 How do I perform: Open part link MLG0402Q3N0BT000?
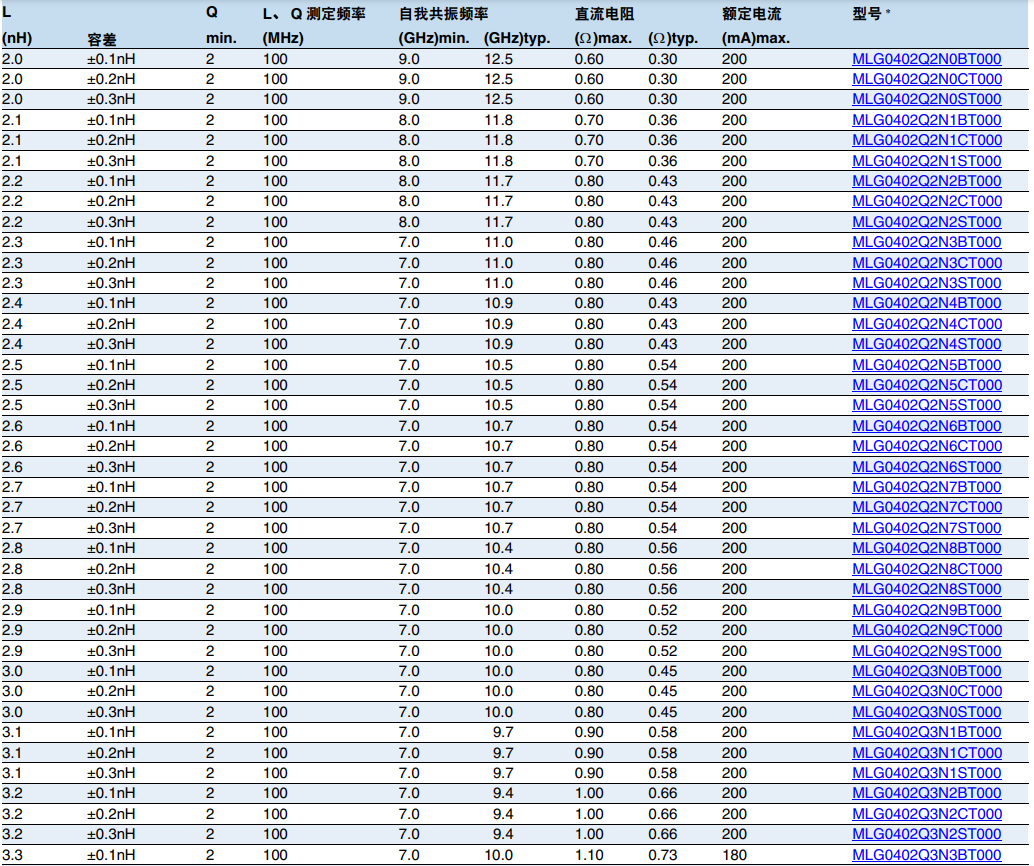tap(927, 671)
